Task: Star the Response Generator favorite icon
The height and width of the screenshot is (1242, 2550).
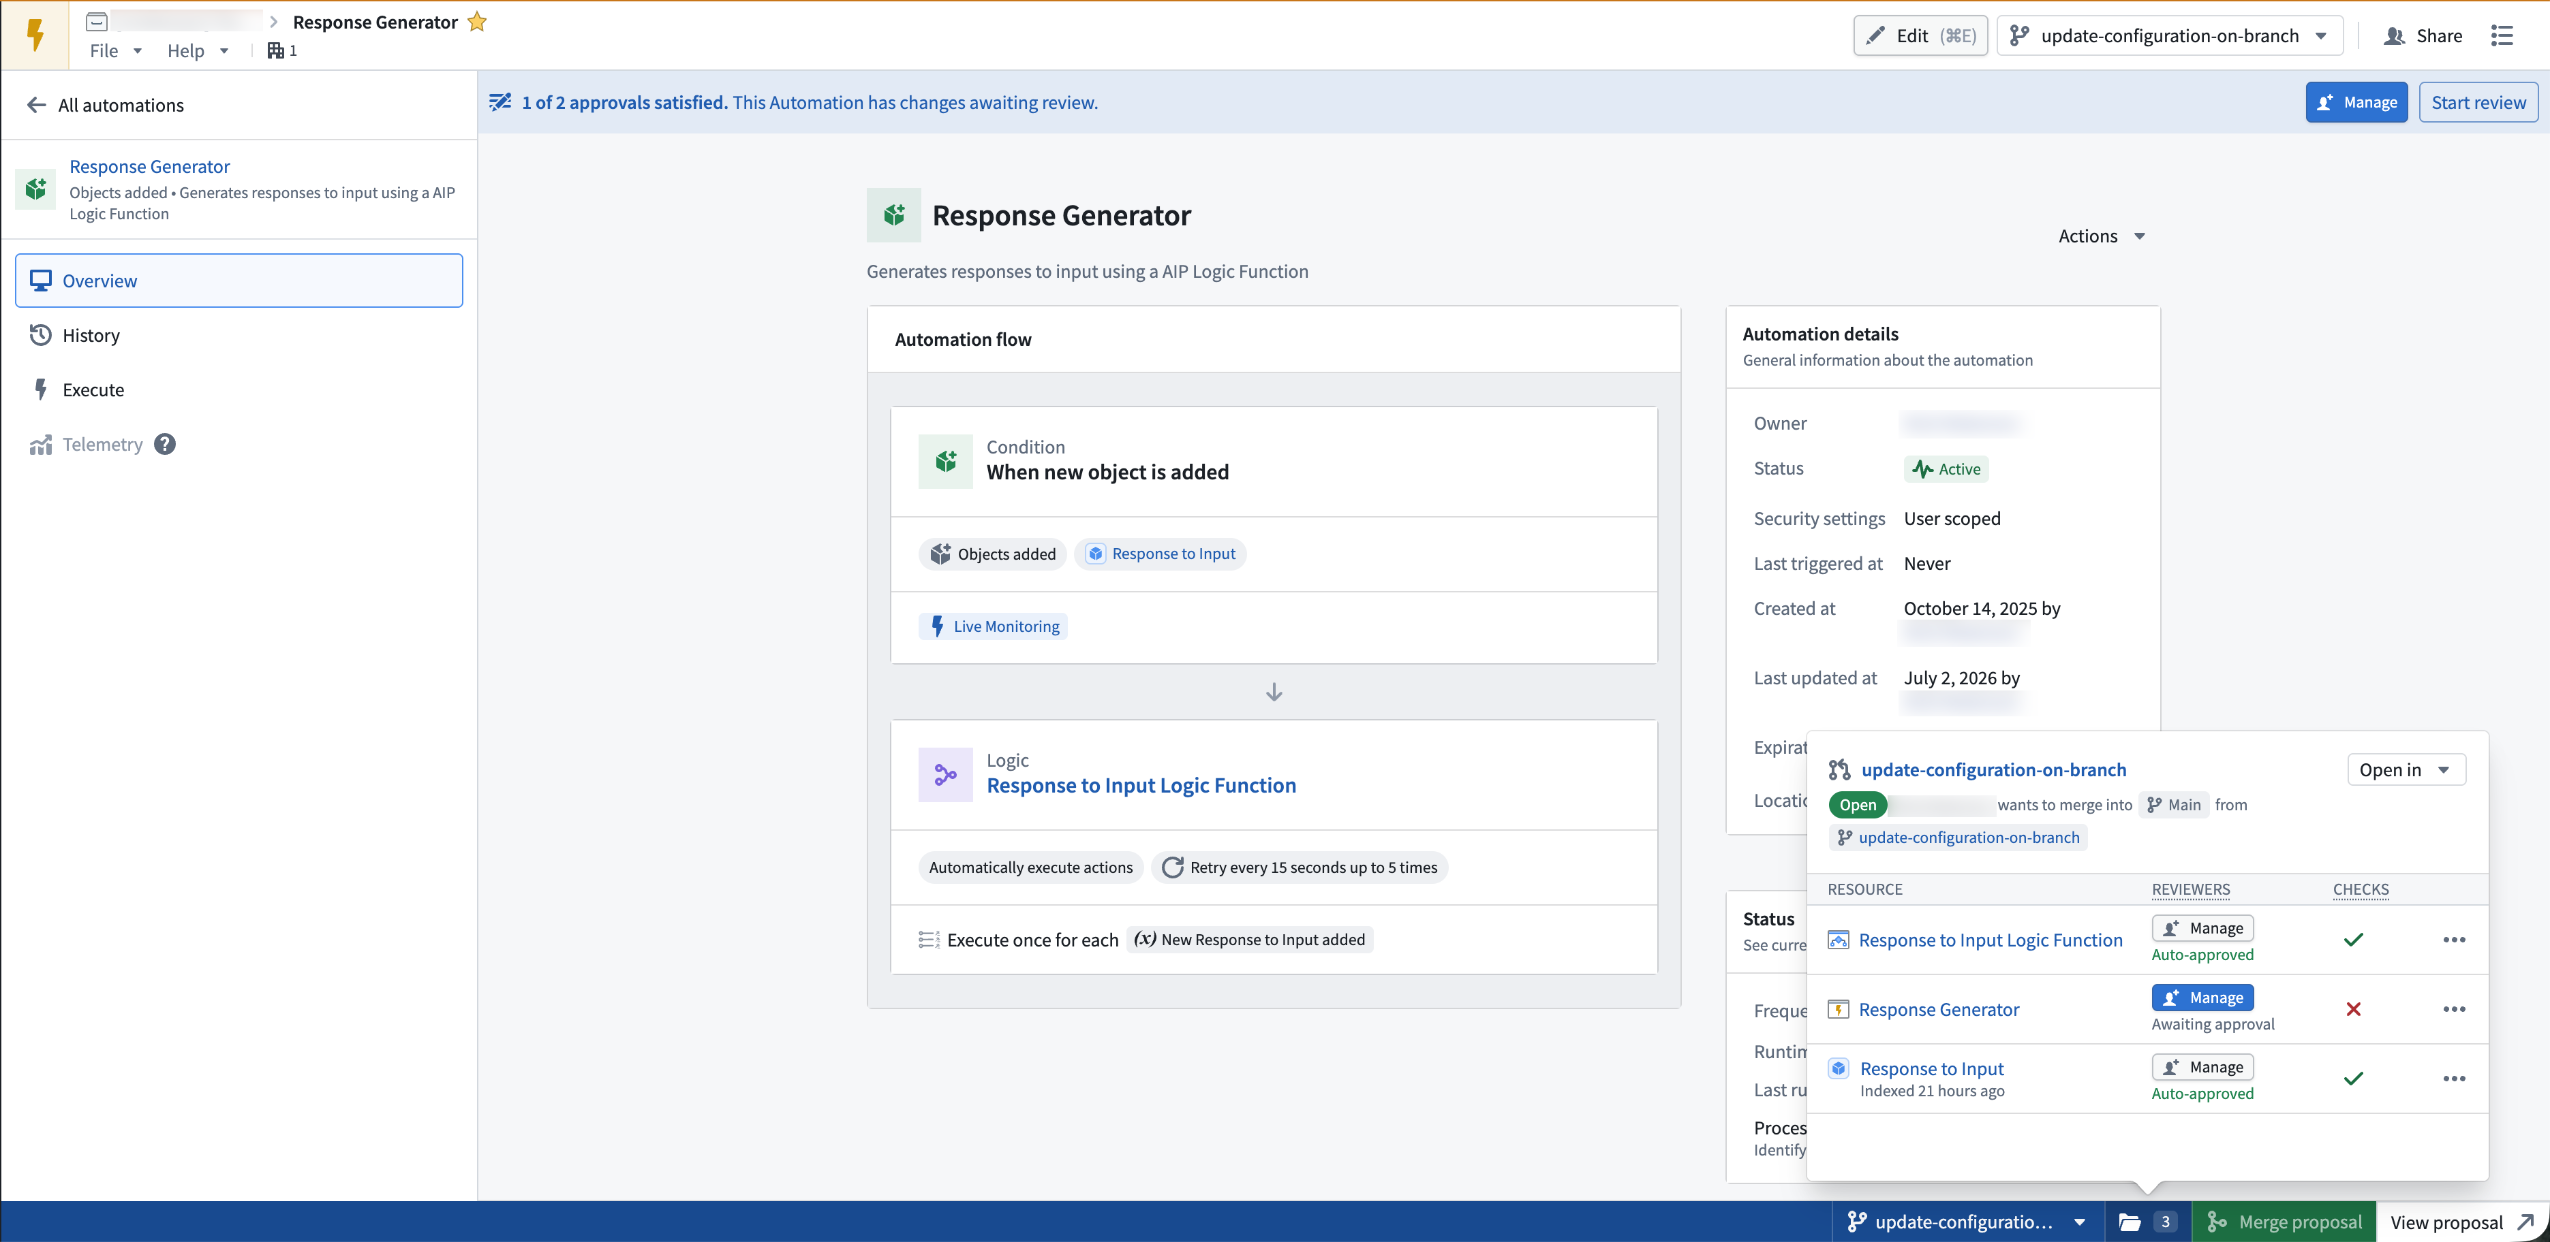Action: tap(477, 21)
